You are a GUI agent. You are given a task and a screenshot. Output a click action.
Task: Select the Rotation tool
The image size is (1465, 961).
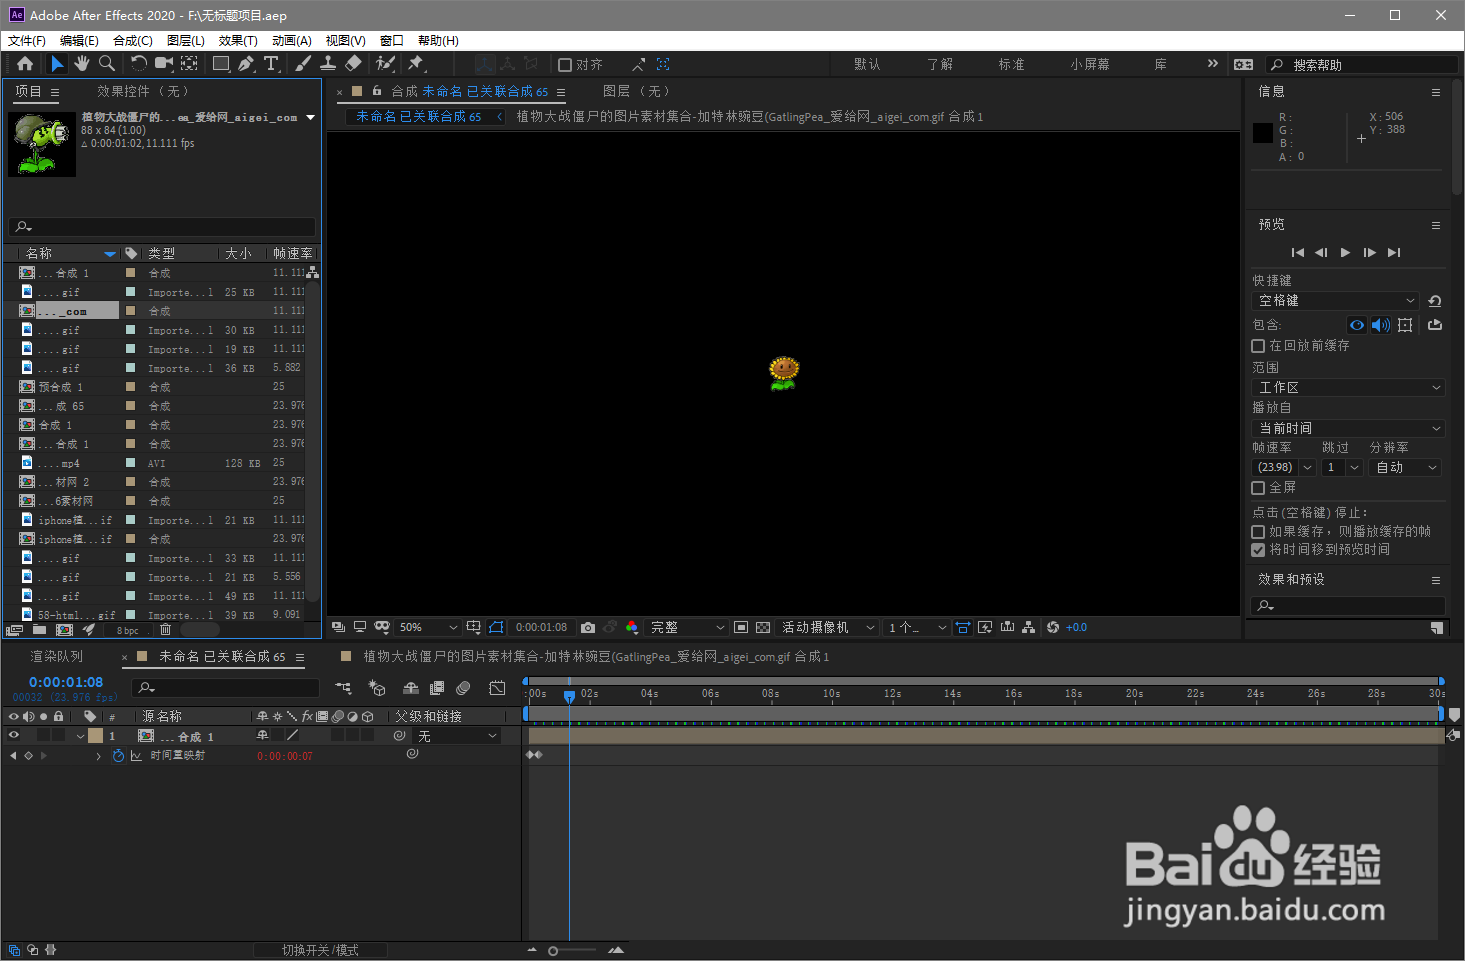click(x=138, y=64)
